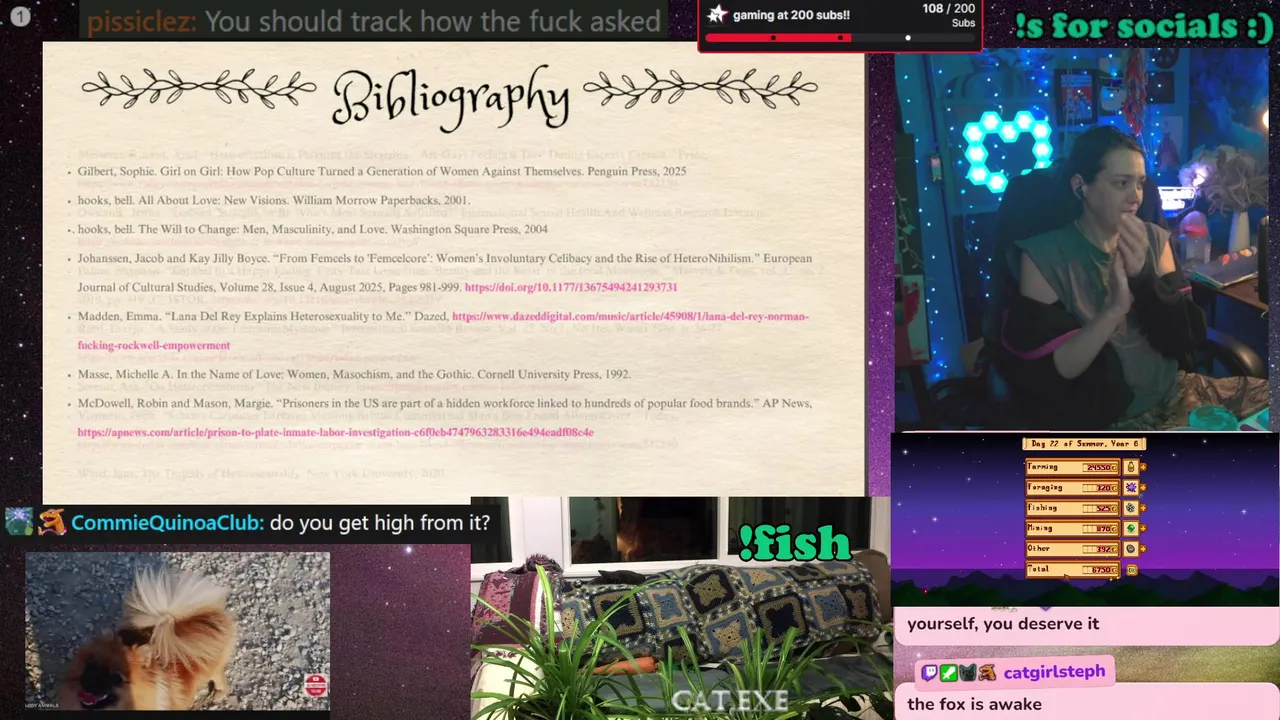Screen dimensions: 1280x720
Task: Click the green sword moderator badge
Action: point(948,673)
